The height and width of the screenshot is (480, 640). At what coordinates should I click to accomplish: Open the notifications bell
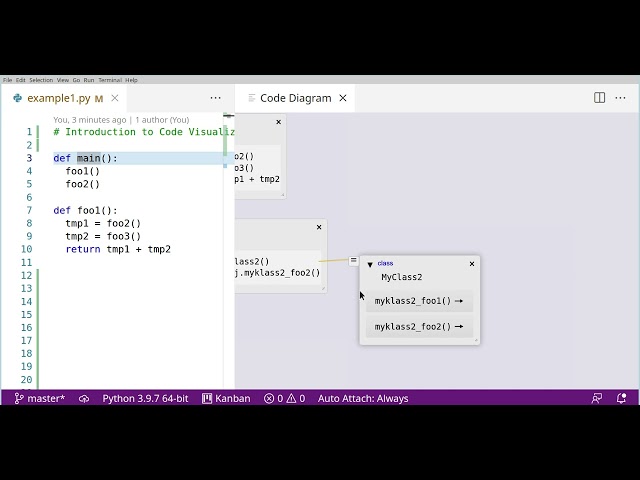621,398
